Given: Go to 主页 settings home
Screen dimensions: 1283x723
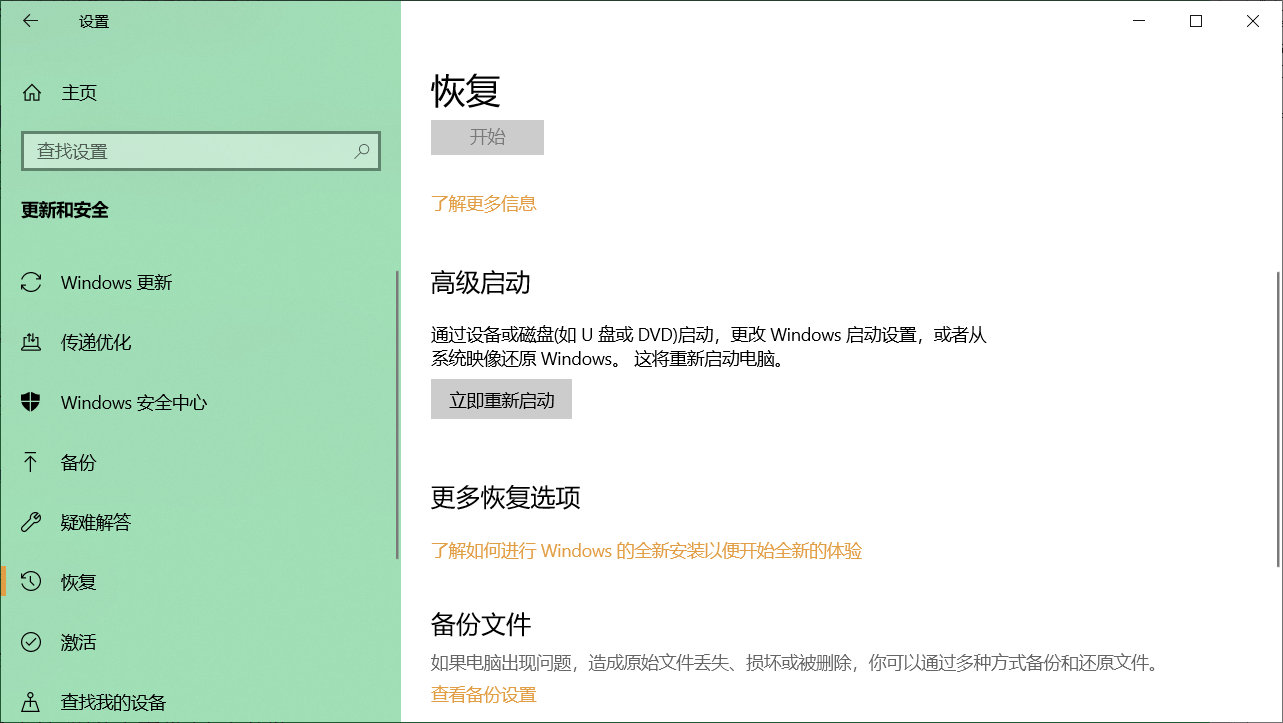Looking at the screenshot, I should (200, 93).
